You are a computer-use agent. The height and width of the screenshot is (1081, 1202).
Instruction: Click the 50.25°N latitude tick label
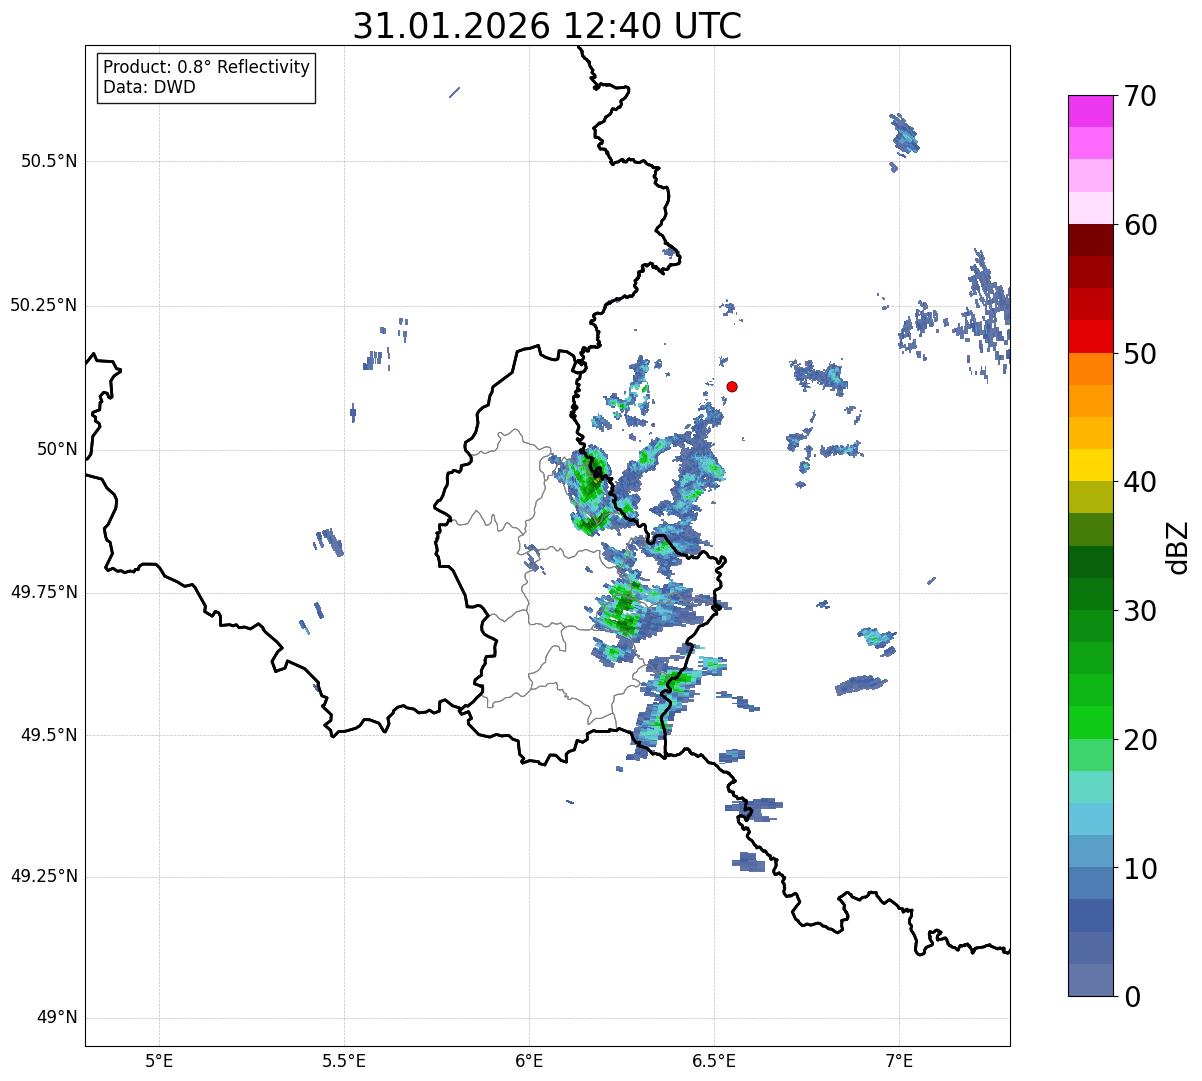pyautogui.click(x=44, y=305)
